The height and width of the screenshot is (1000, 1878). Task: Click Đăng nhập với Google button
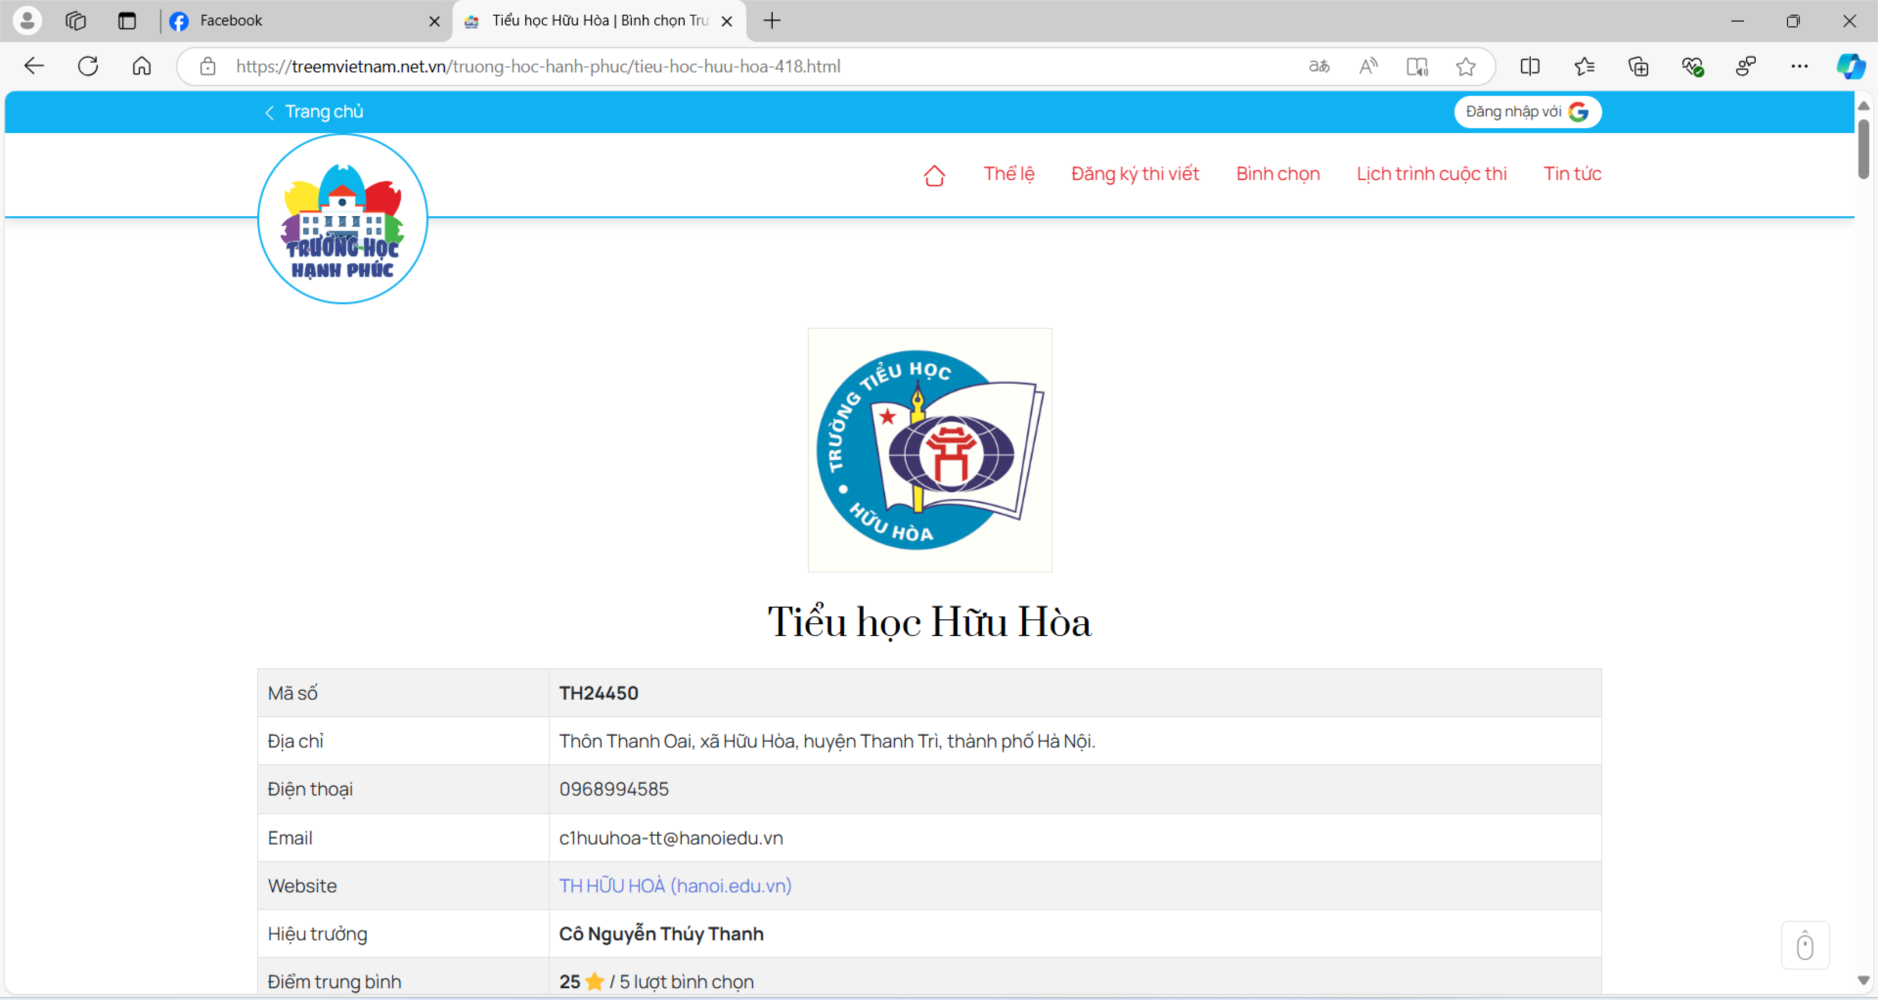[x=1526, y=112]
